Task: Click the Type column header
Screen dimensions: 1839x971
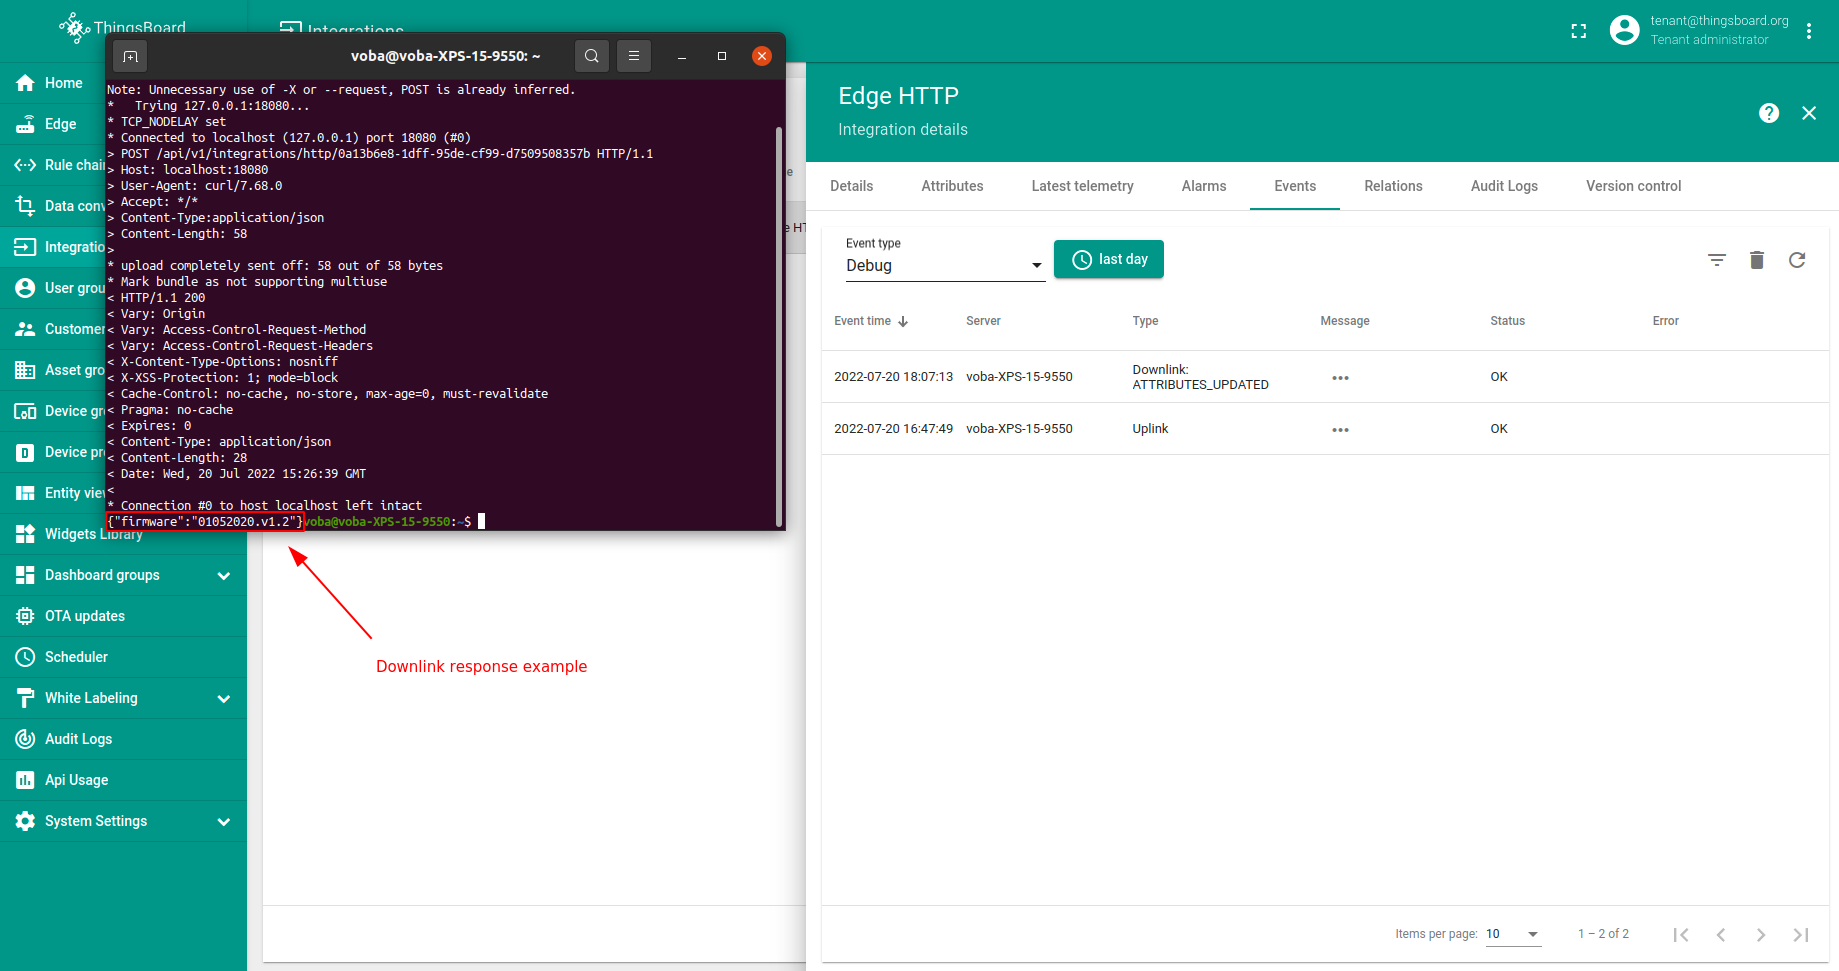Action: point(1145,321)
